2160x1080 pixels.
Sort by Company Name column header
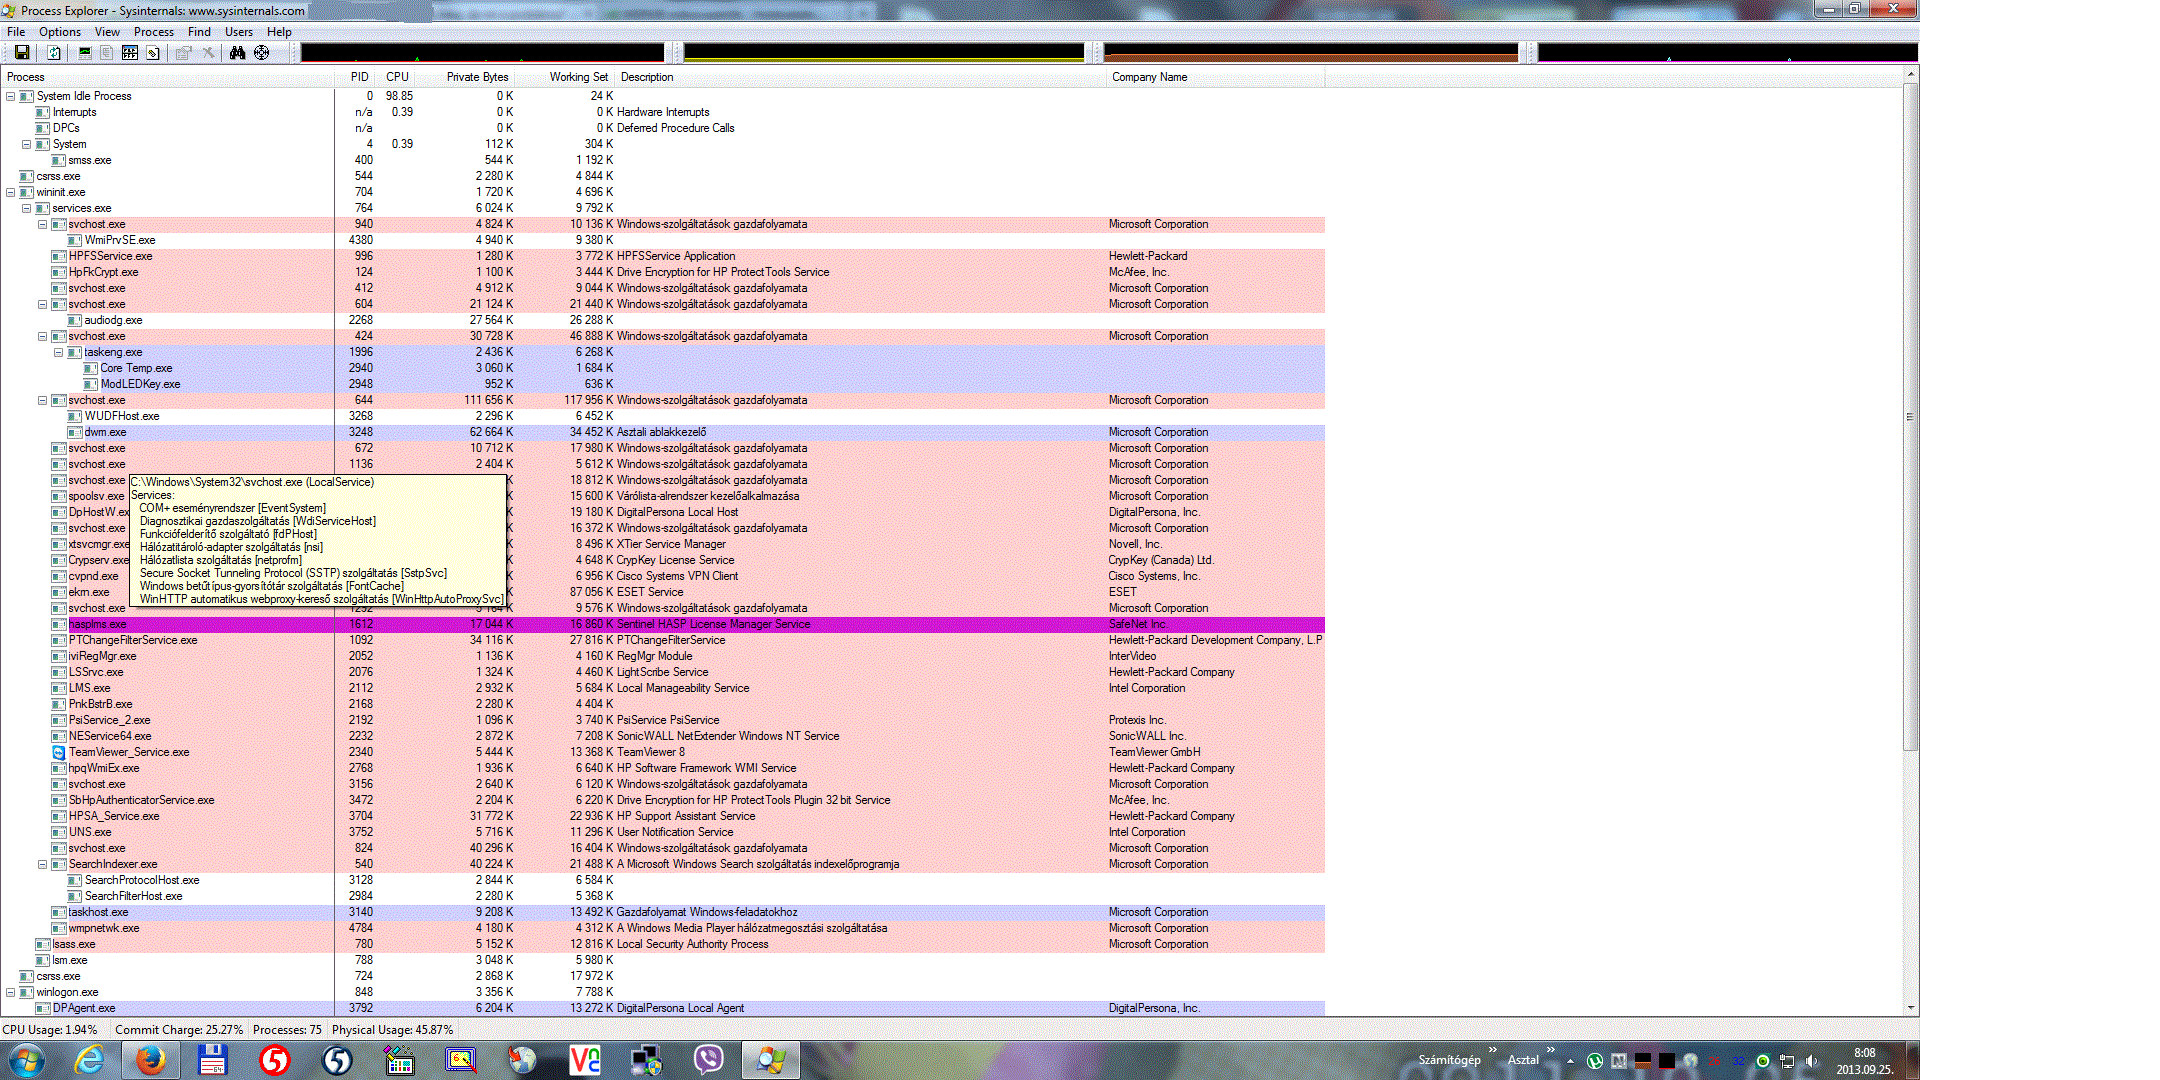point(1150,77)
